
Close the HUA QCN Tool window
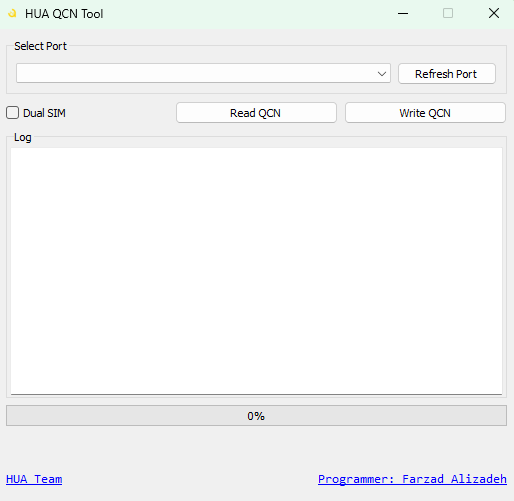point(494,14)
